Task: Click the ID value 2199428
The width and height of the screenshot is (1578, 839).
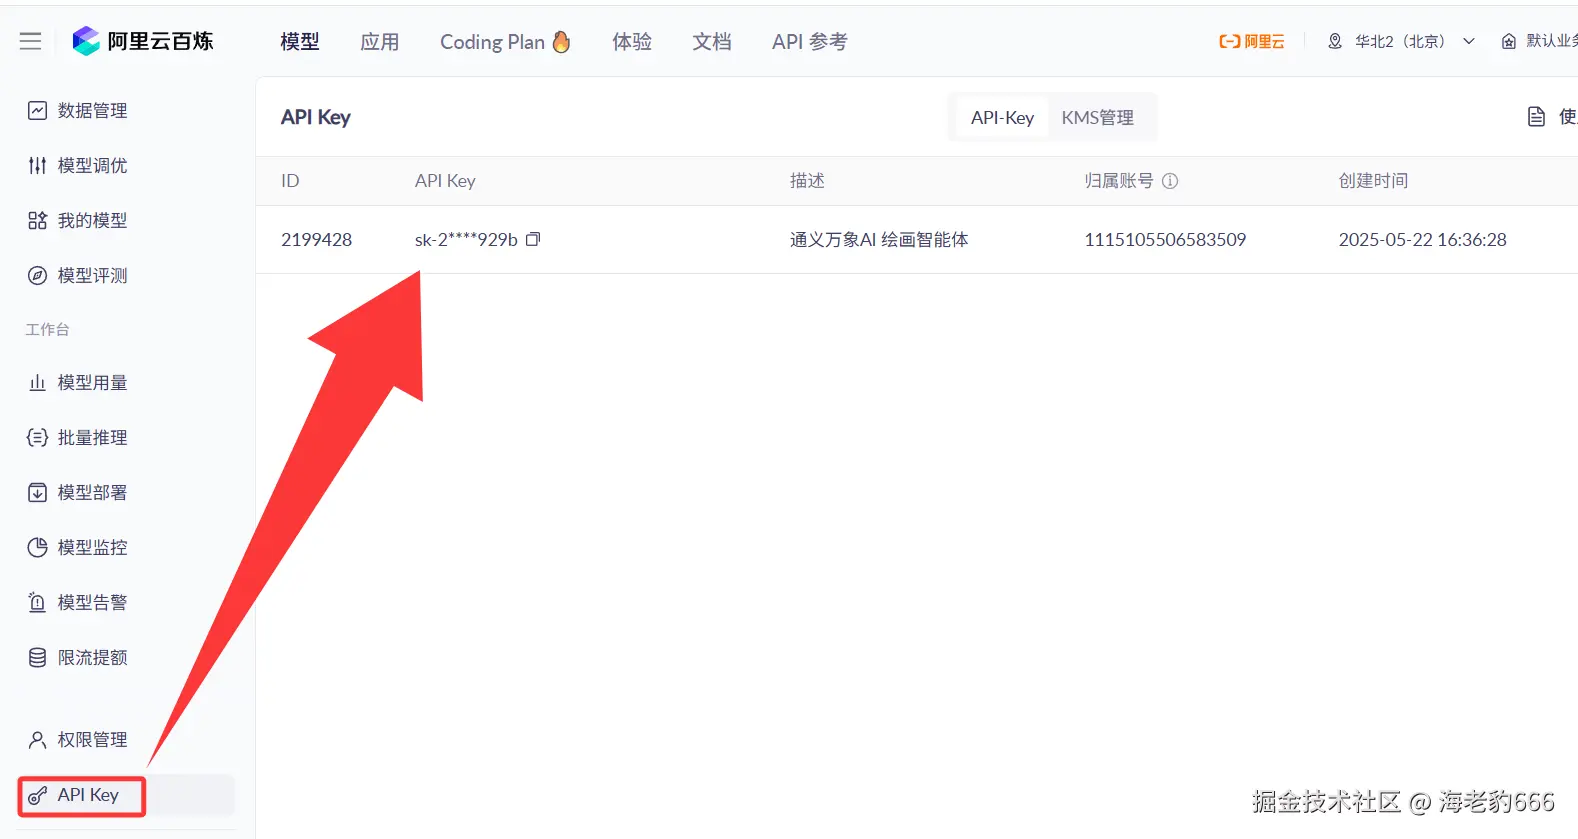Action: (316, 239)
